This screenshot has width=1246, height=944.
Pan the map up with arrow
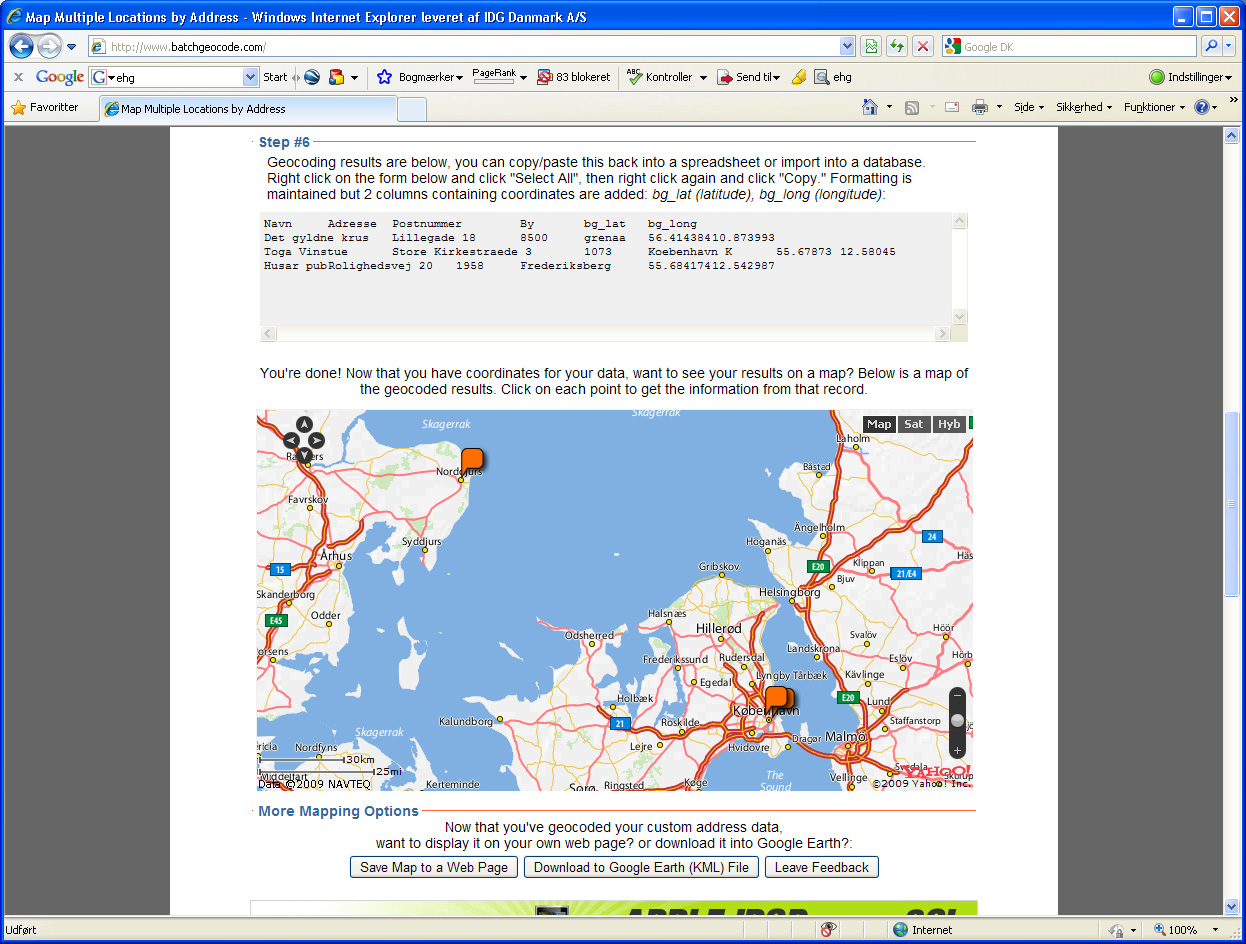304,424
